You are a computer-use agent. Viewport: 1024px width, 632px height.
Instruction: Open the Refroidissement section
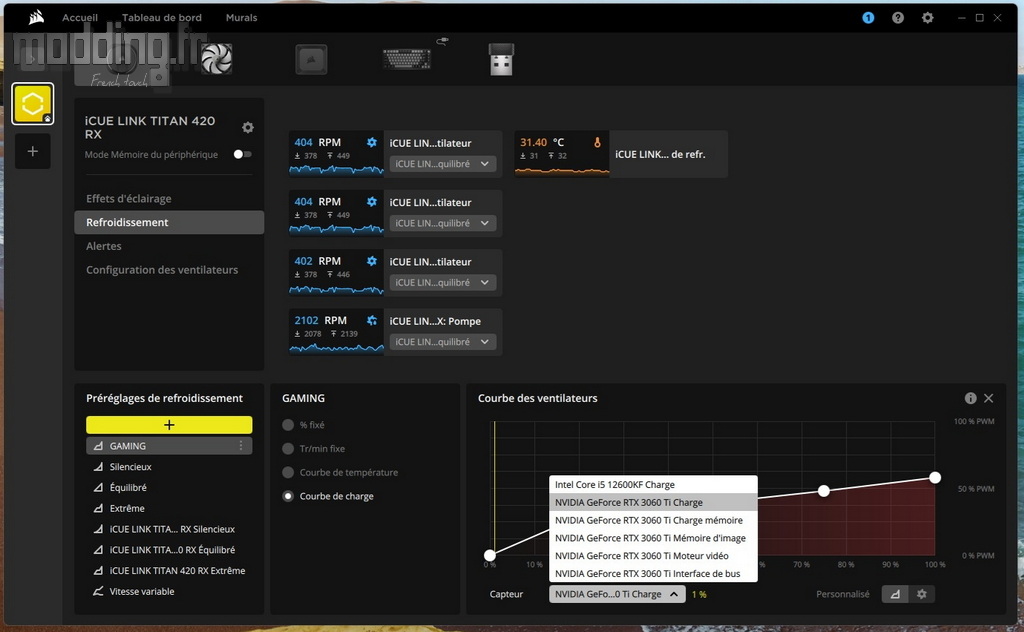tap(169, 222)
